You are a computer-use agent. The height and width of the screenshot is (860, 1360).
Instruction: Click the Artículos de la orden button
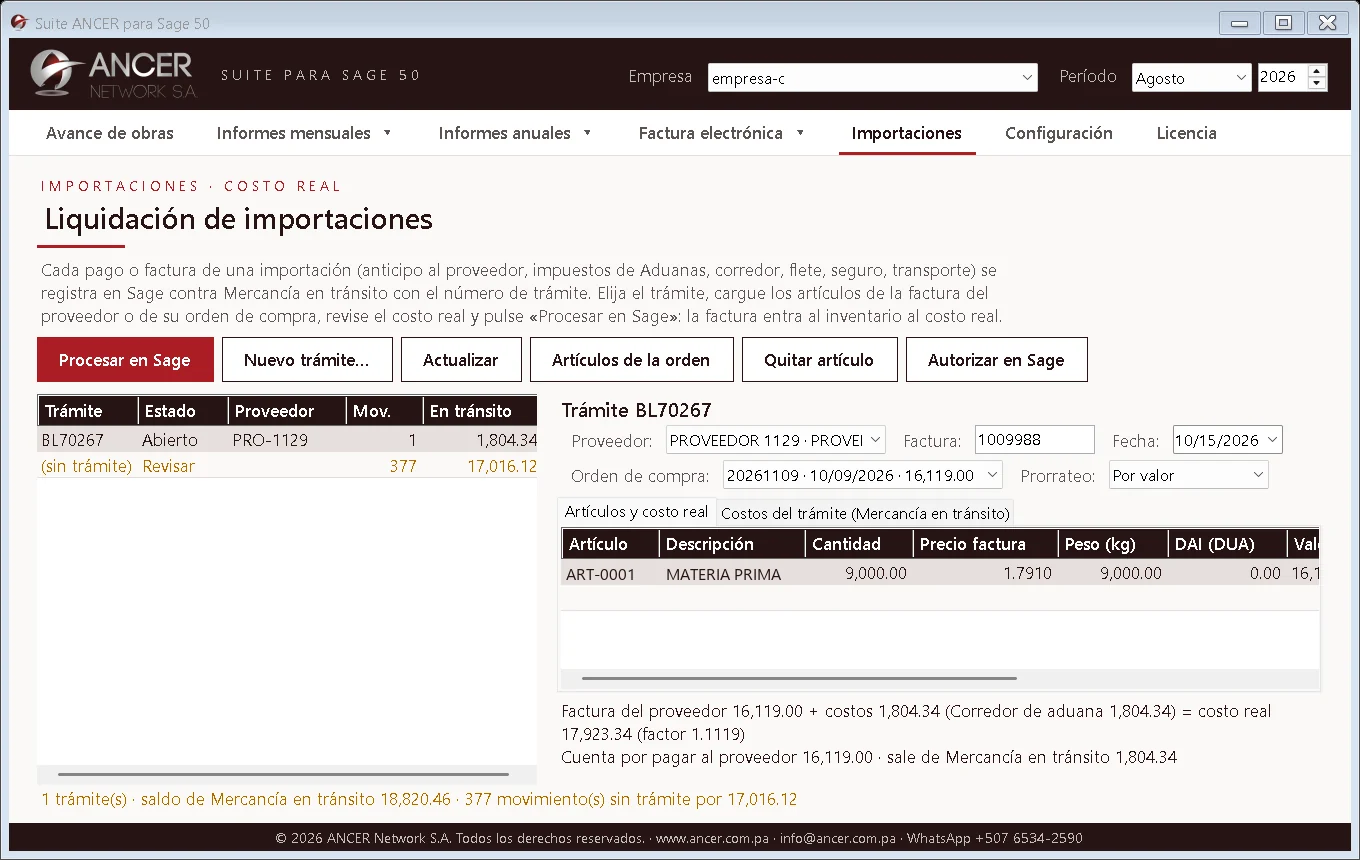tap(631, 360)
